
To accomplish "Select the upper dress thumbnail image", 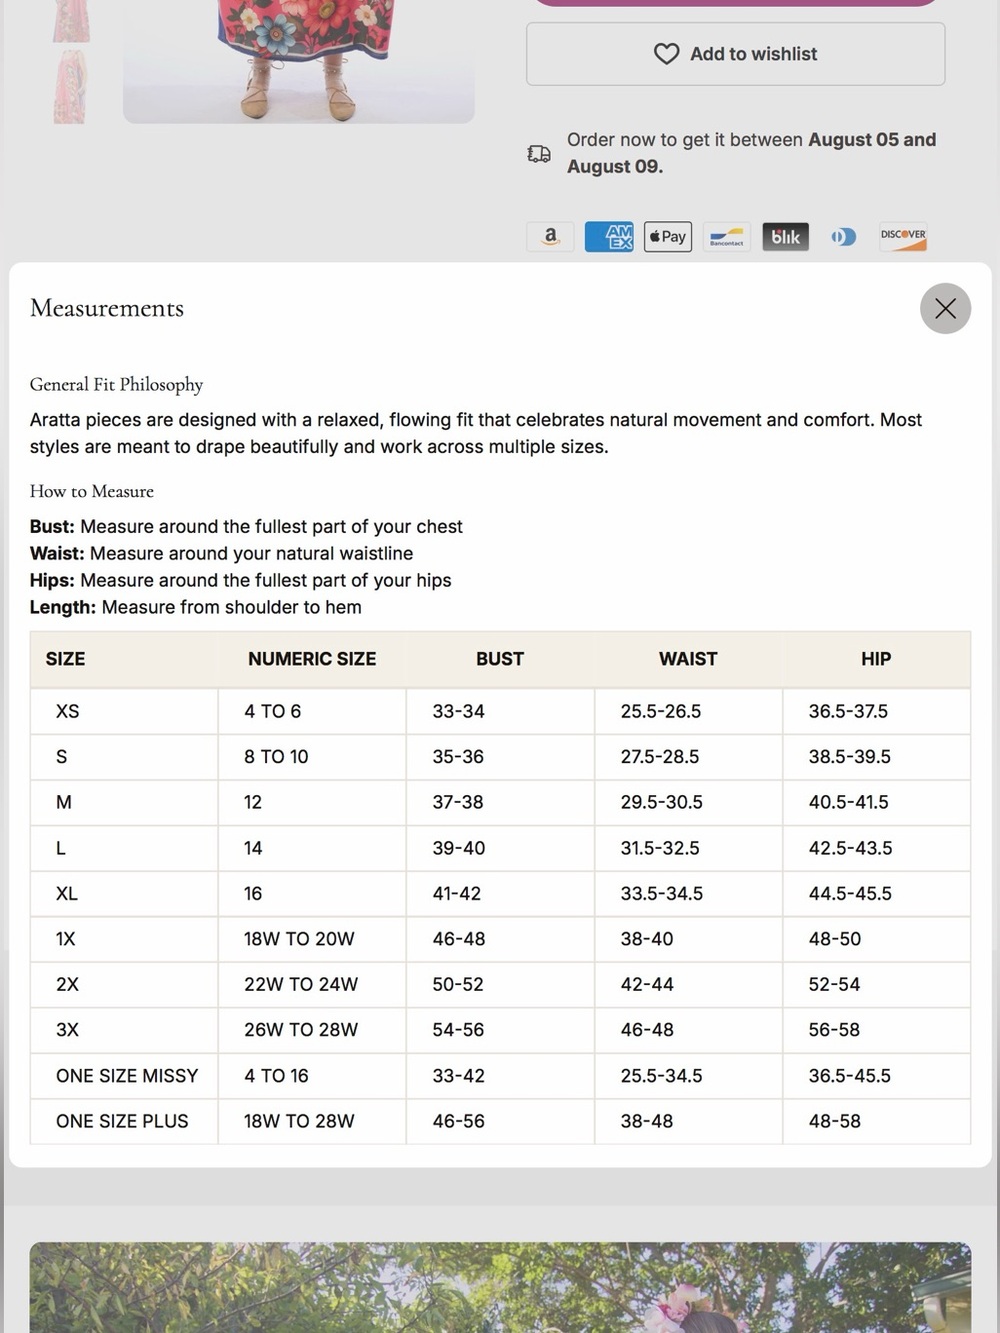I will (x=71, y=21).
